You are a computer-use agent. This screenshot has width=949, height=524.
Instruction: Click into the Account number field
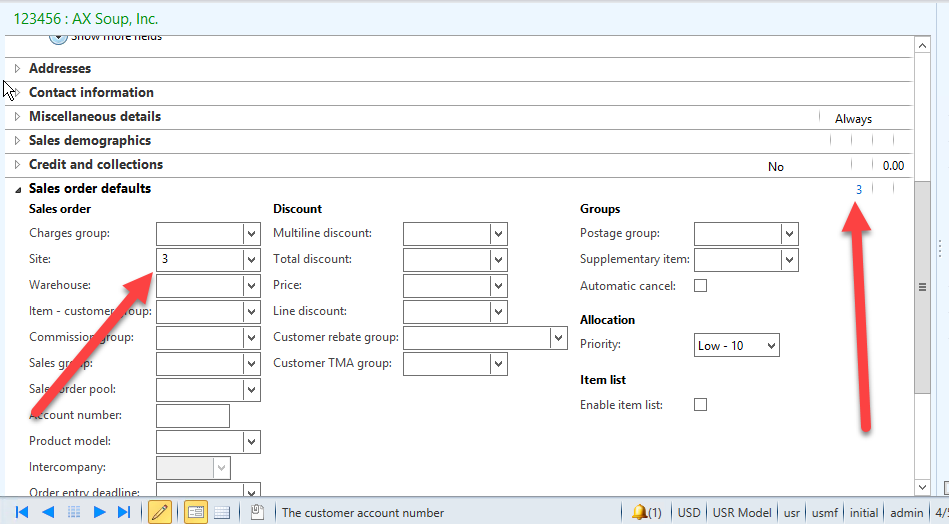tap(193, 416)
